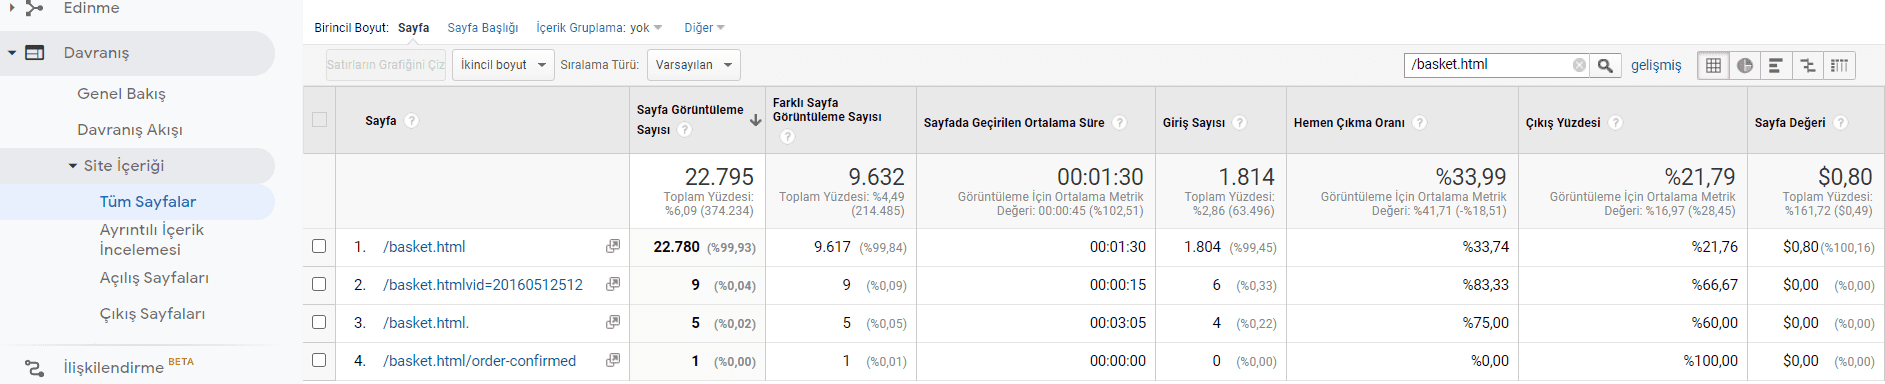Toggle the select-all rows checkbox
Viewport: 1885px width, 384px height.
pyautogui.click(x=319, y=120)
